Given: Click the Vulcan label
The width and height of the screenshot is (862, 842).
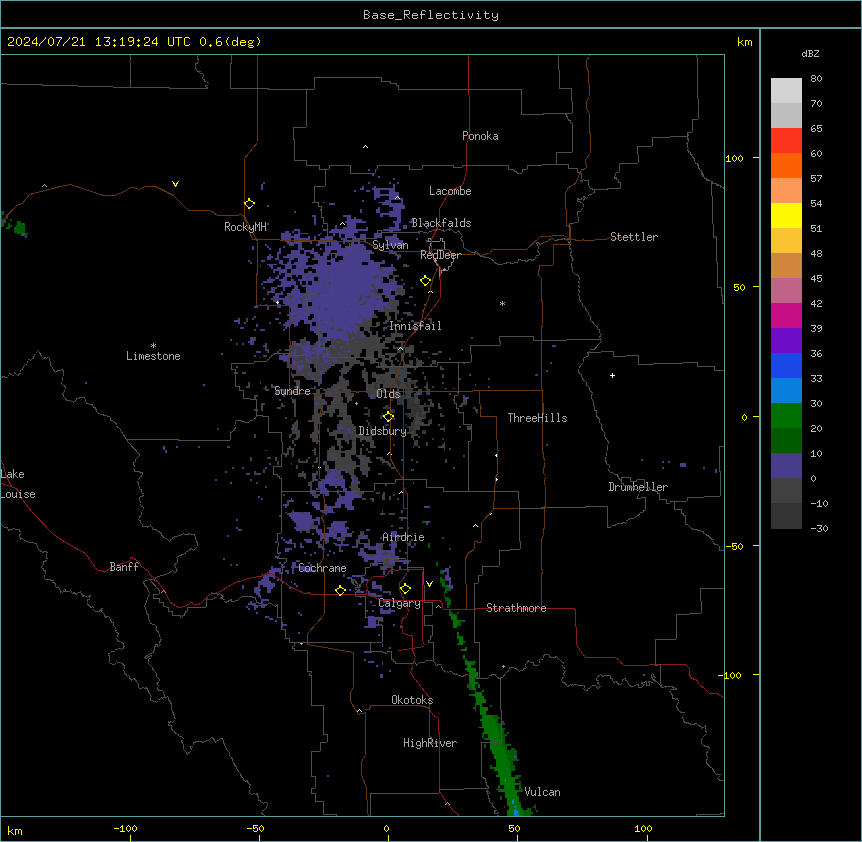Looking at the screenshot, I should click(x=543, y=792).
